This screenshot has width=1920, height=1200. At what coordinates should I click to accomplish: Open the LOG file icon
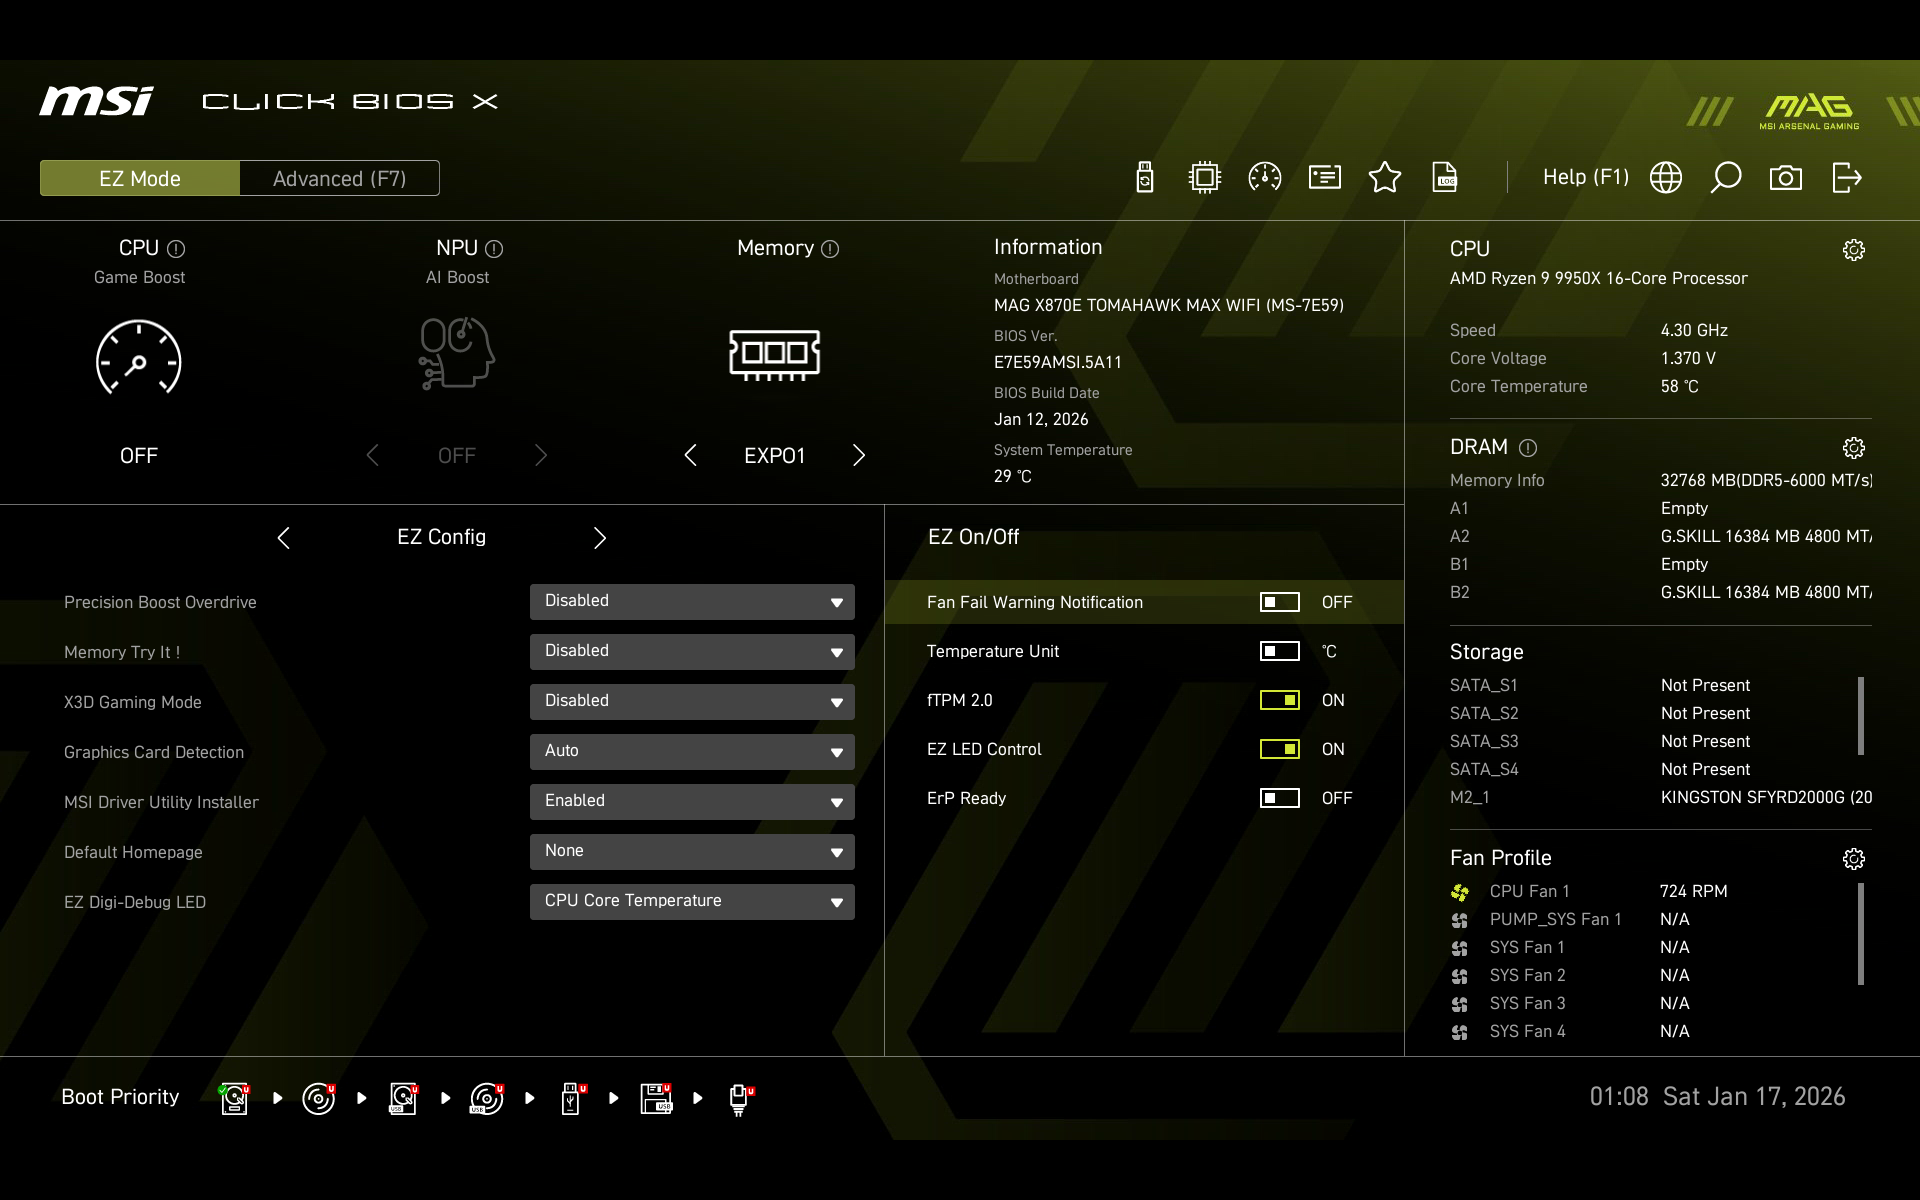[x=1445, y=178]
